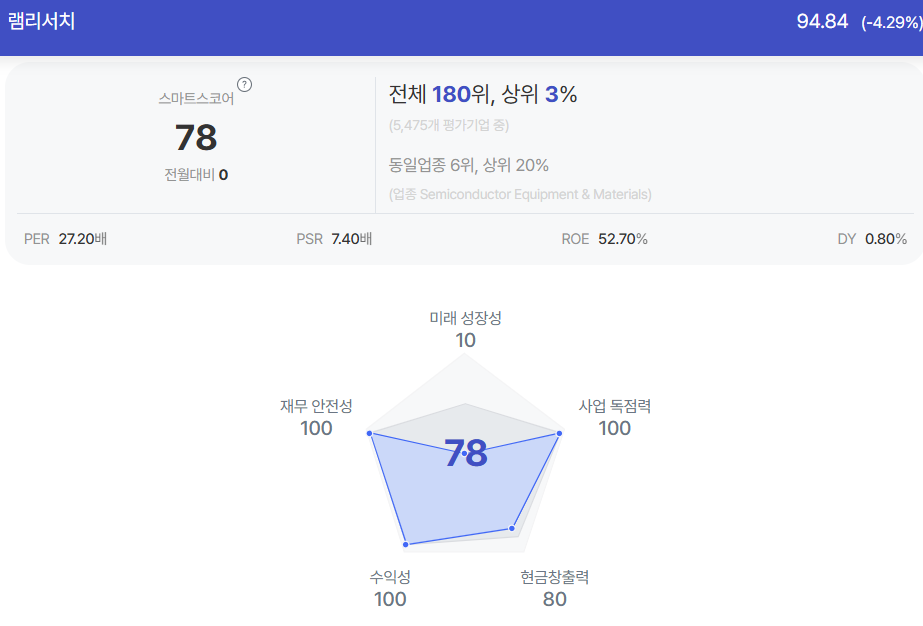Click the 78 score in radar center
923x626 pixels.
click(x=466, y=453)
